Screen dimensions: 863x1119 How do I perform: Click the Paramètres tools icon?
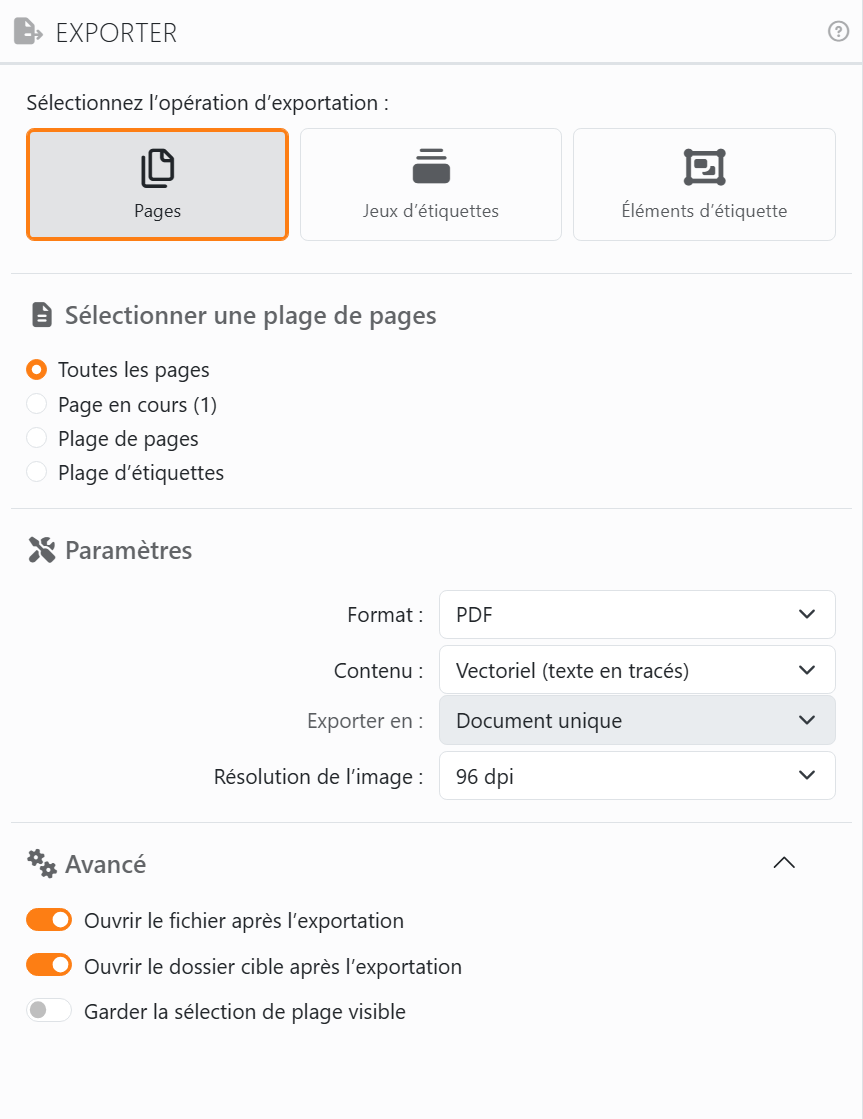pos(41,550)
